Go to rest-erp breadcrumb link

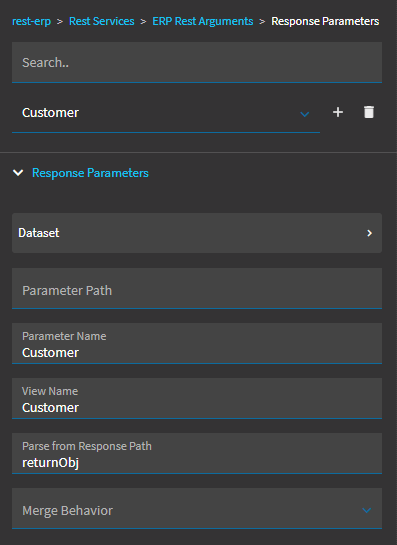(32, 21)
